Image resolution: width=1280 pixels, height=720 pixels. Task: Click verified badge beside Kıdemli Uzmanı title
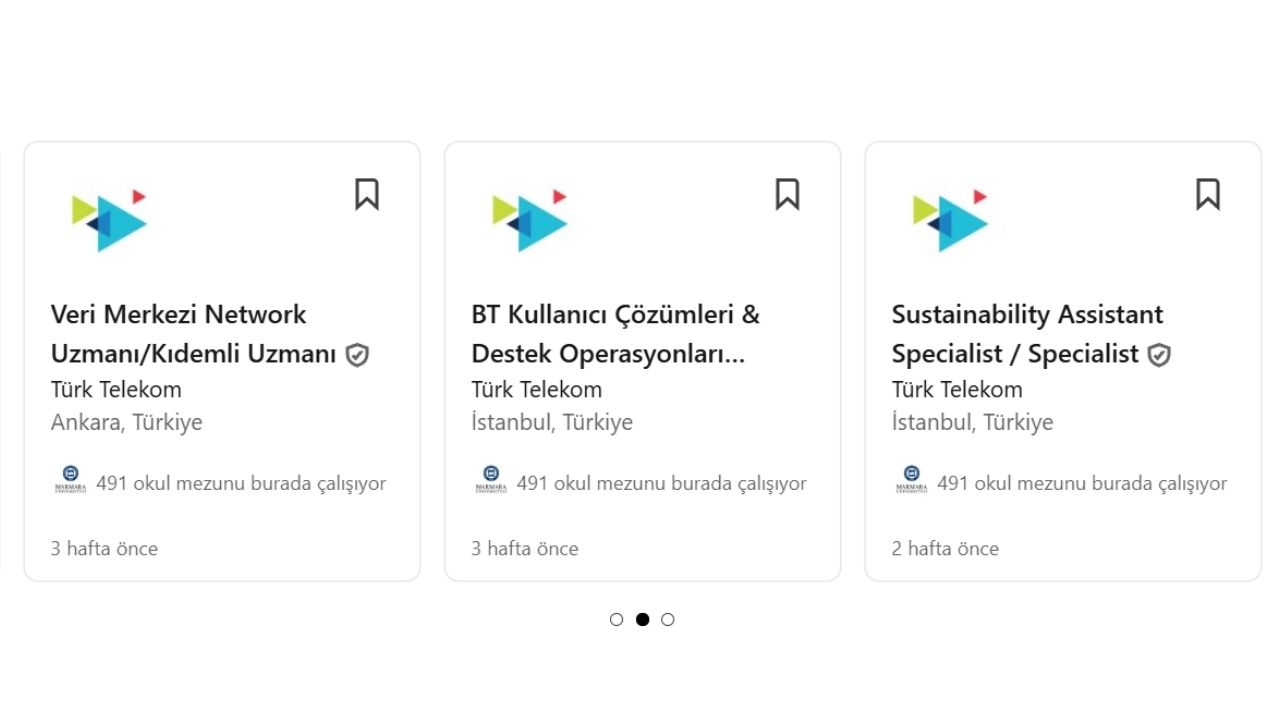tap(357, 355)
